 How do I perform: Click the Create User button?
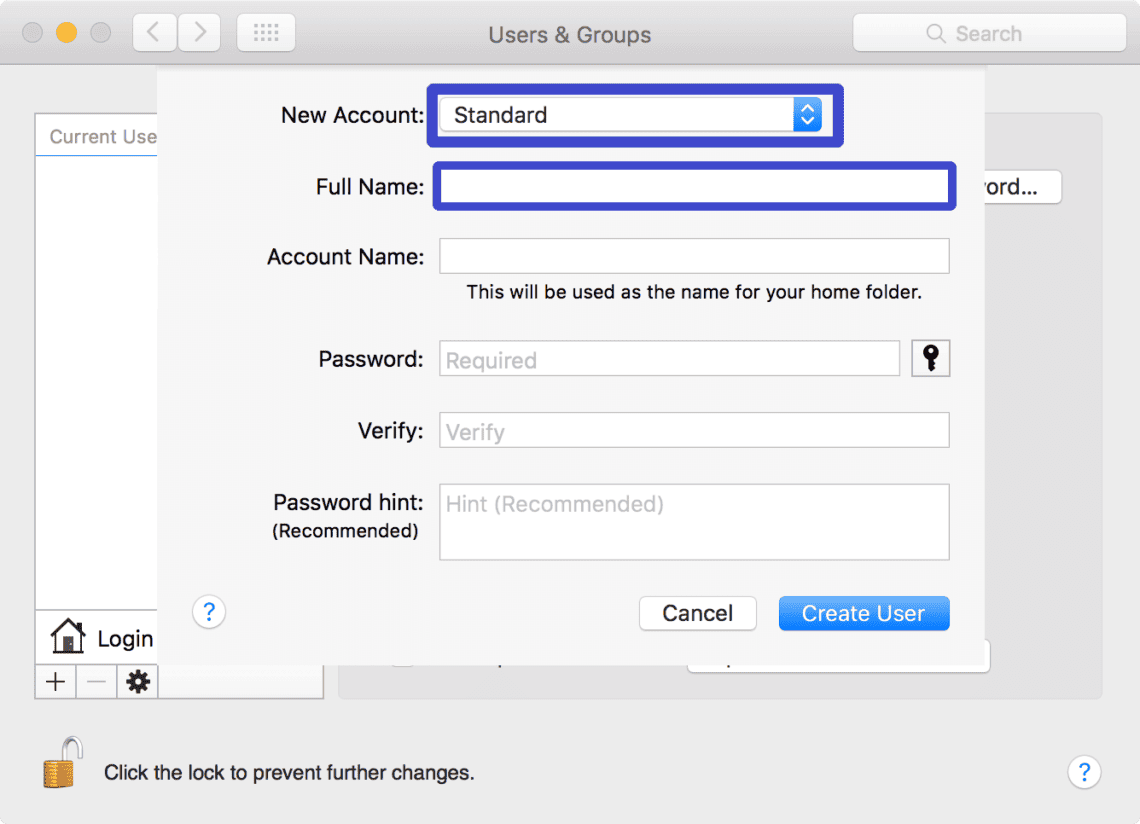coord(863,613)
